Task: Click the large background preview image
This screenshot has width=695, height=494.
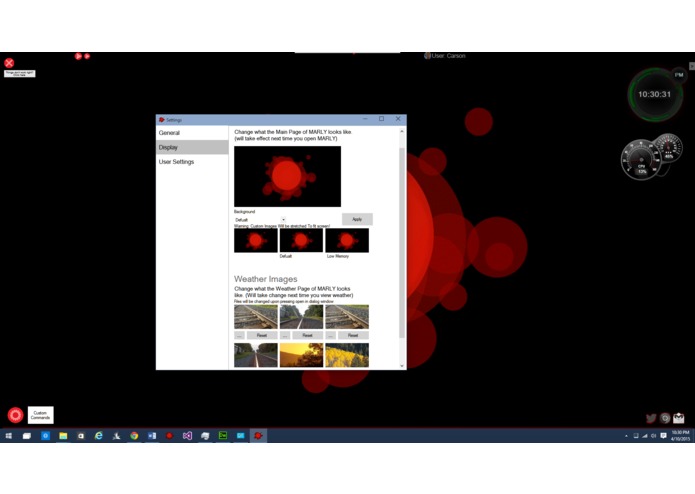Action: tap(288, 176)
